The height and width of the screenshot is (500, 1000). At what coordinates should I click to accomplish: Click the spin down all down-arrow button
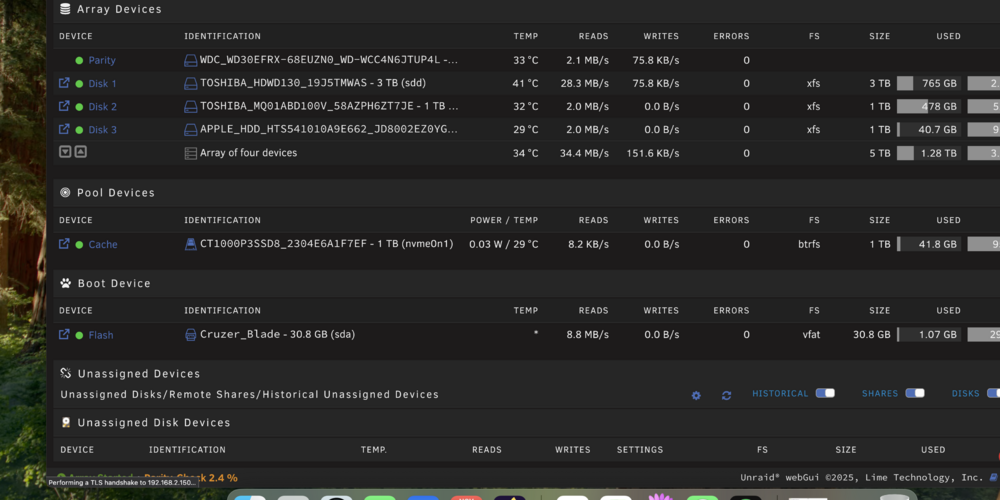(65, 152)
